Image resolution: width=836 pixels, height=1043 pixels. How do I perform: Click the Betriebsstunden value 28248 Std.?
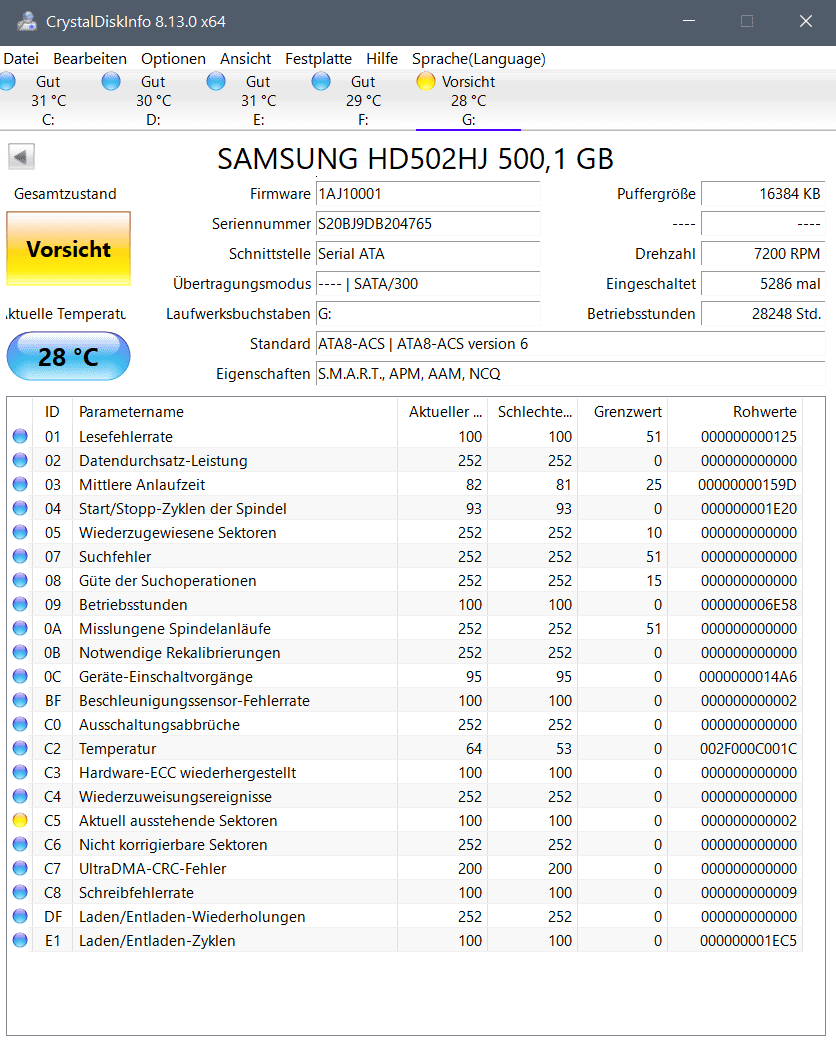coord(763,313)
